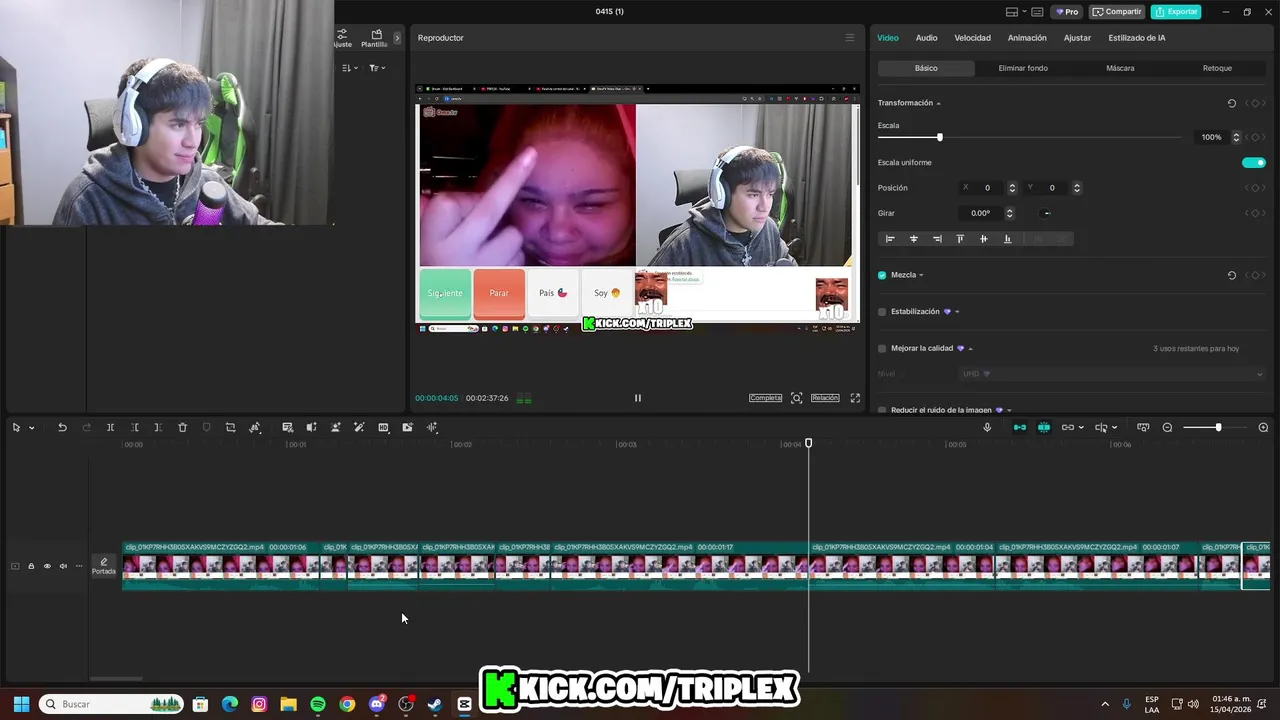Open the selection tool dropdown arrow
Screen dimensions: 1280x720
coord(32,428)
